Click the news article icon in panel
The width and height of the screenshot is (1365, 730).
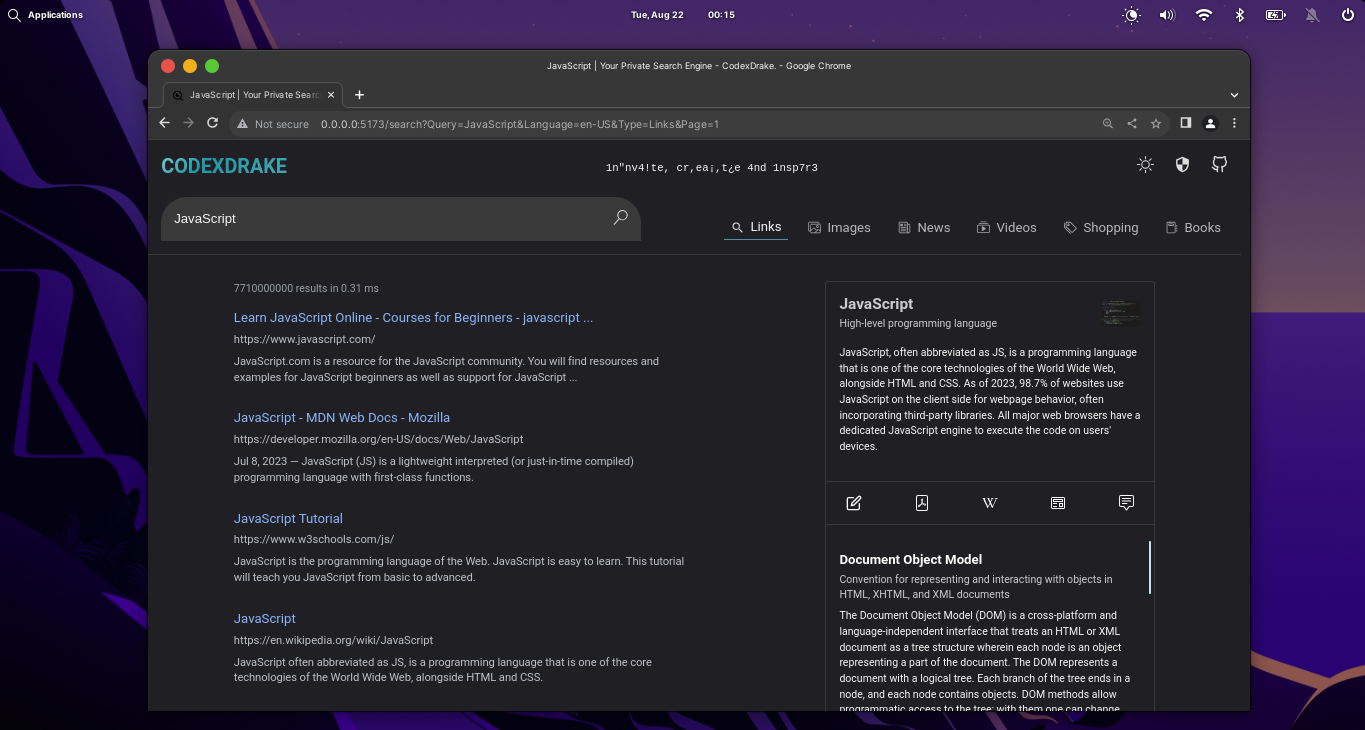coord(1058,503)
